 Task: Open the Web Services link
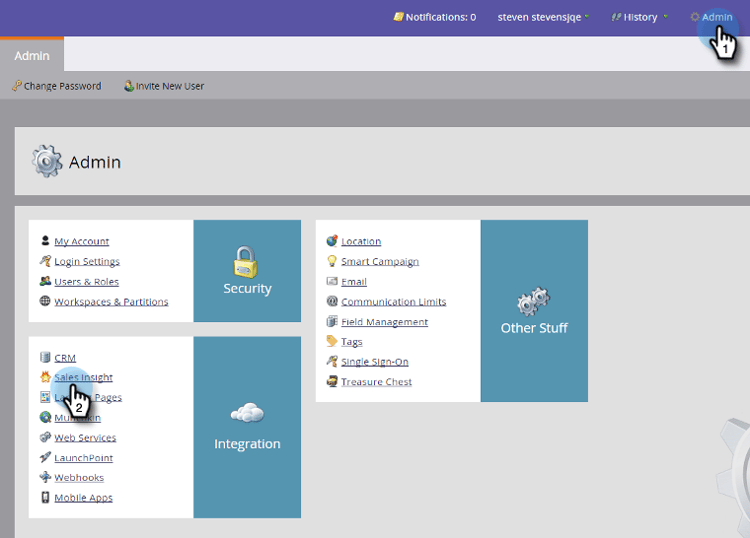(x=85, y=438)
